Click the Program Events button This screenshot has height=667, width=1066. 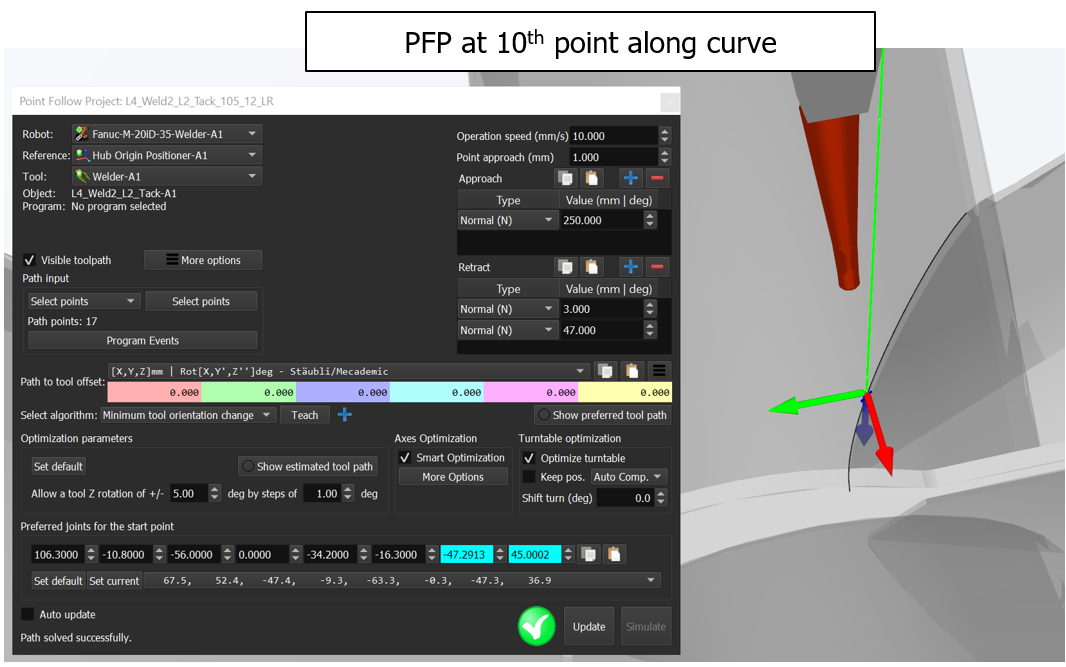pyautogui.click(x=143, y=341)
